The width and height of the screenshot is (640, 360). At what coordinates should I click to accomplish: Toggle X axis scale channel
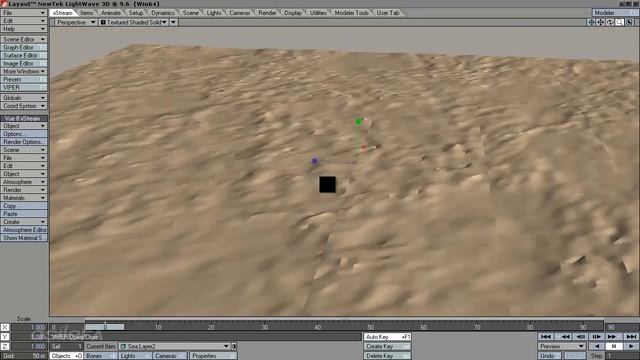click(4, 327)
